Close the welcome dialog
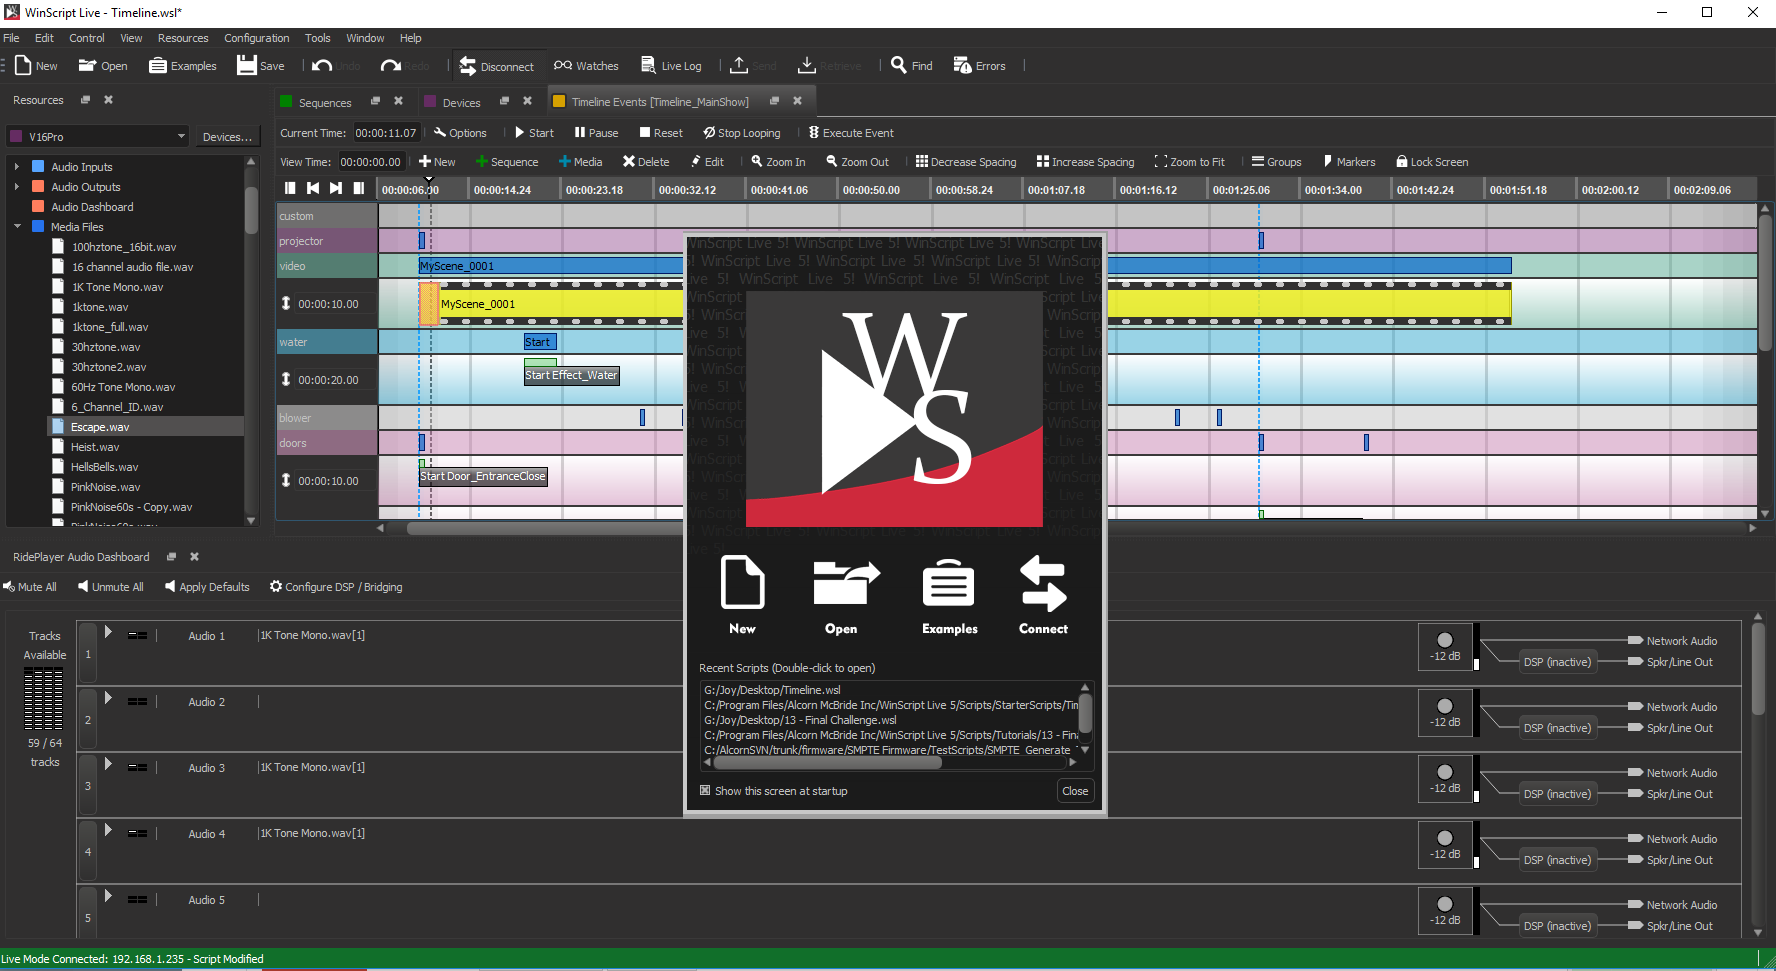Image resolution: width=1776 pixels, height=971 pixels. click(1074, 790)
